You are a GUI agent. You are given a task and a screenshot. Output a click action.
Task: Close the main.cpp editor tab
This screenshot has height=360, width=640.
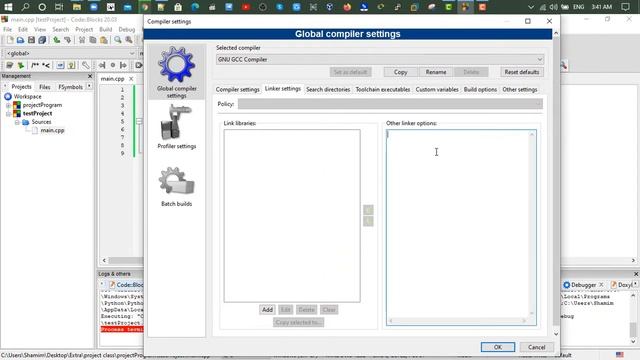[x=131, y=79]
